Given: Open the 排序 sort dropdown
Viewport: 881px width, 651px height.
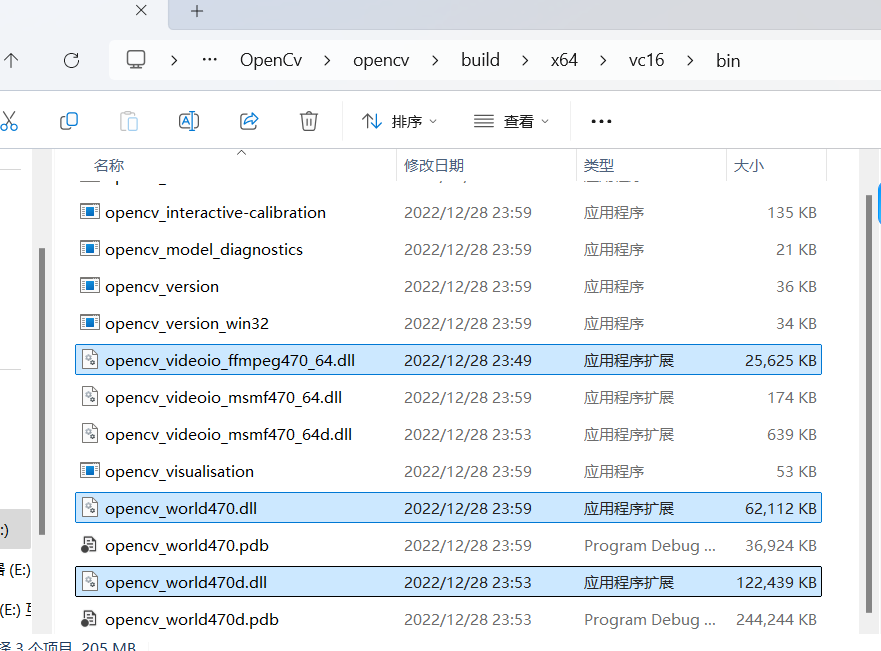Looking at the screenshot, I should pos(399,121).
